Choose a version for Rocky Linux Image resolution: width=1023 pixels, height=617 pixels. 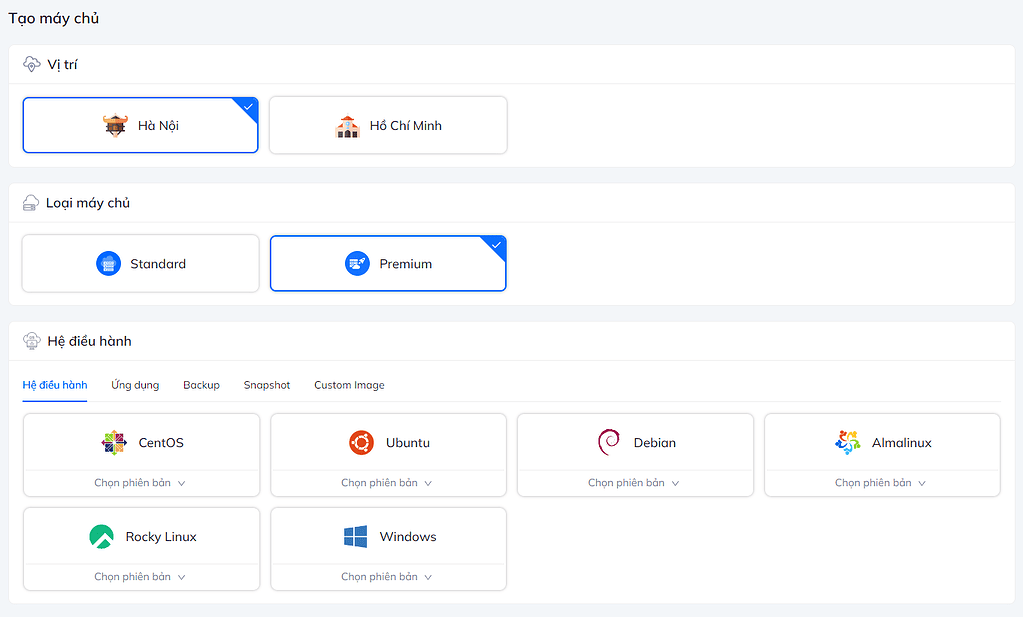(x=140, y=576)
